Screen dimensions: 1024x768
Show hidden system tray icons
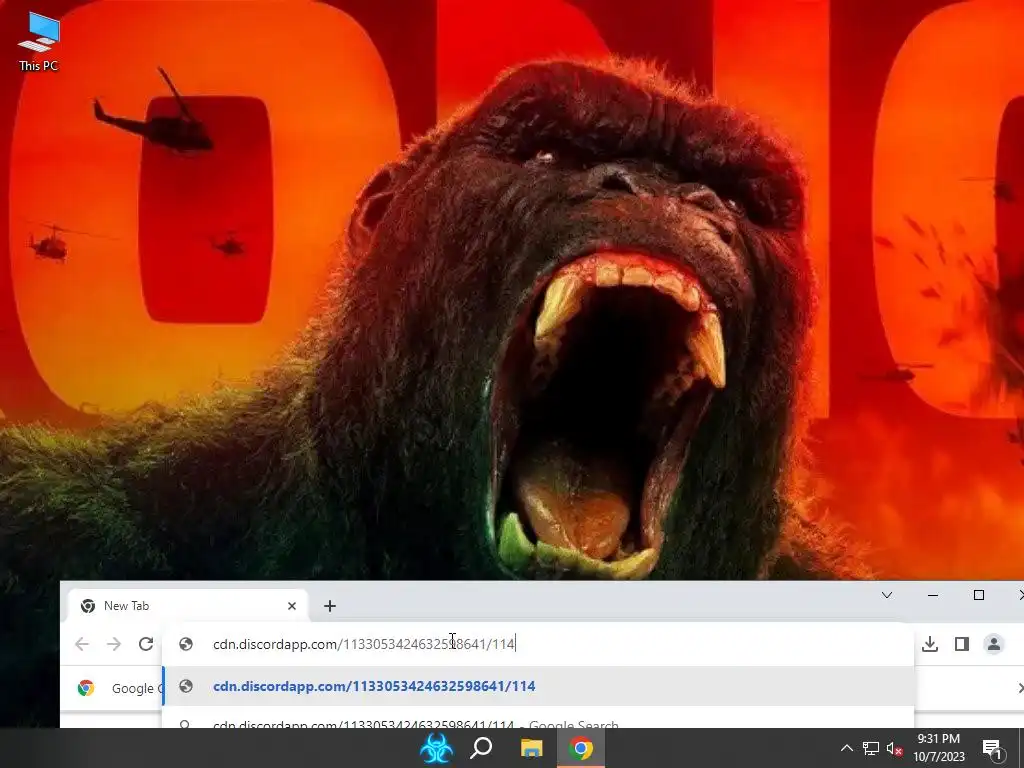[x=846, y=748]
